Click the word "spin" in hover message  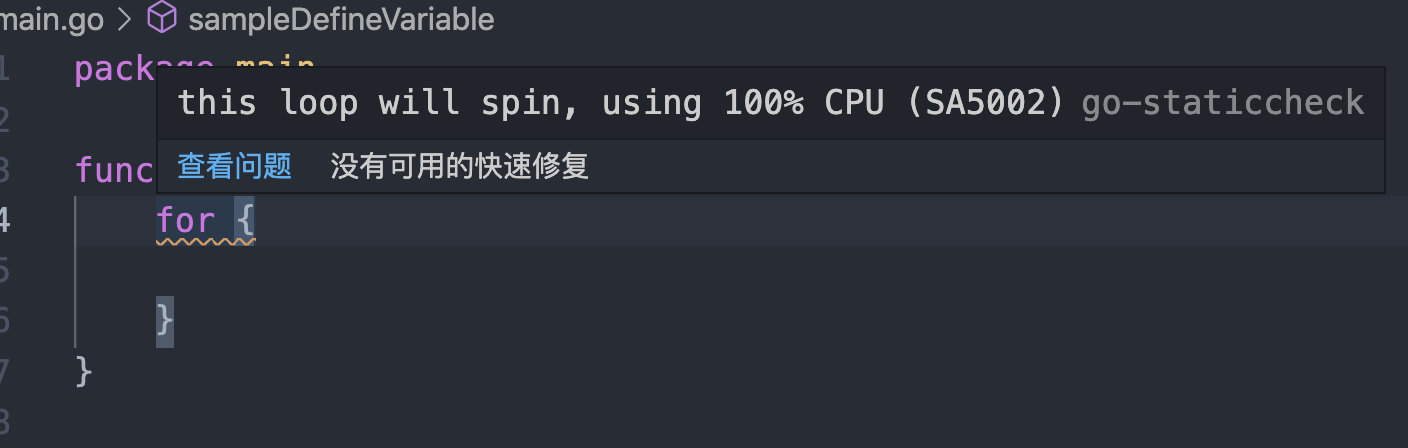point(530,102)
